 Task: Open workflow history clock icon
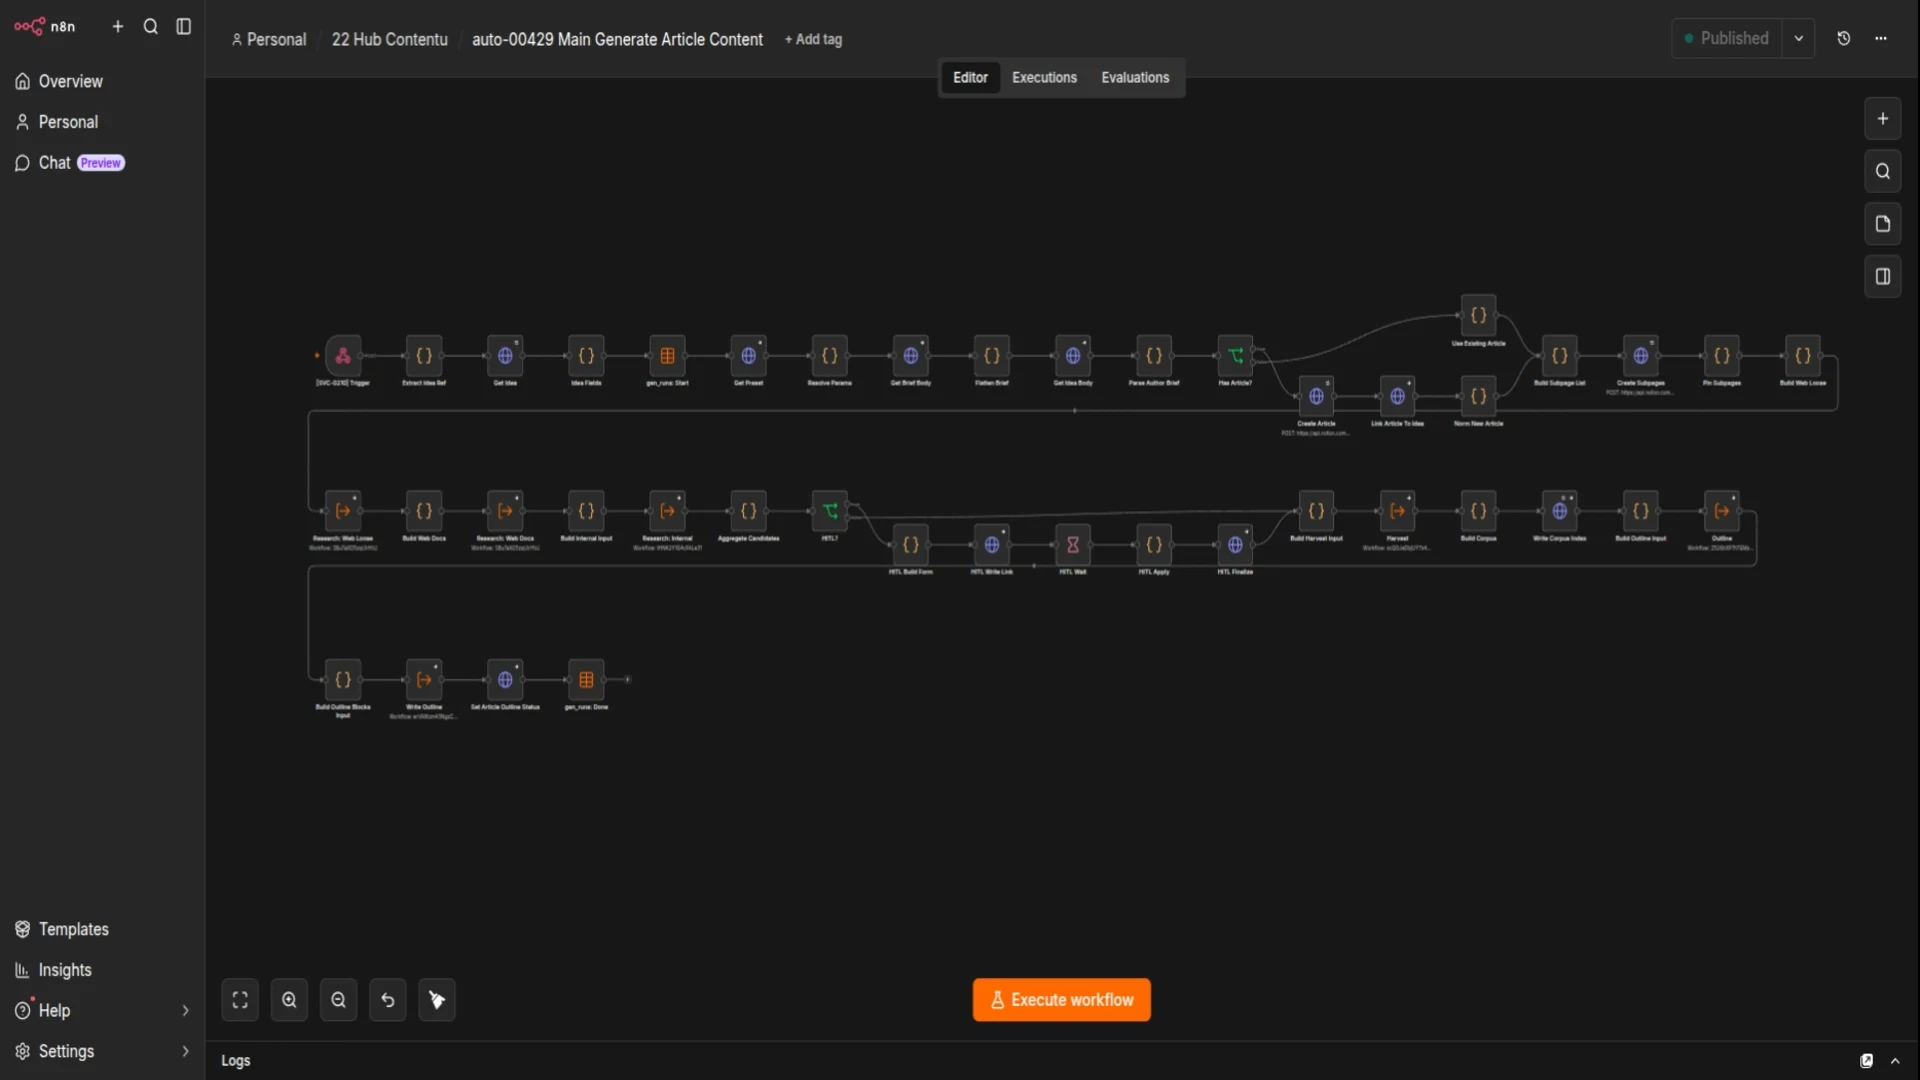click(1844, 38)
